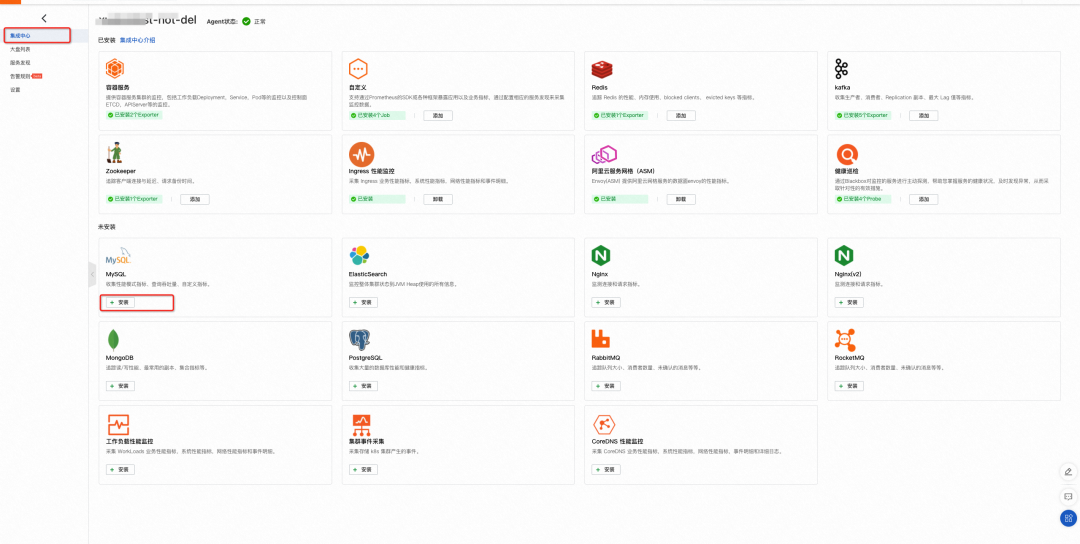Install the 工作负载性能监控 integration
Viewport: 1080px width, 544px height.
[x=121, y=470]
